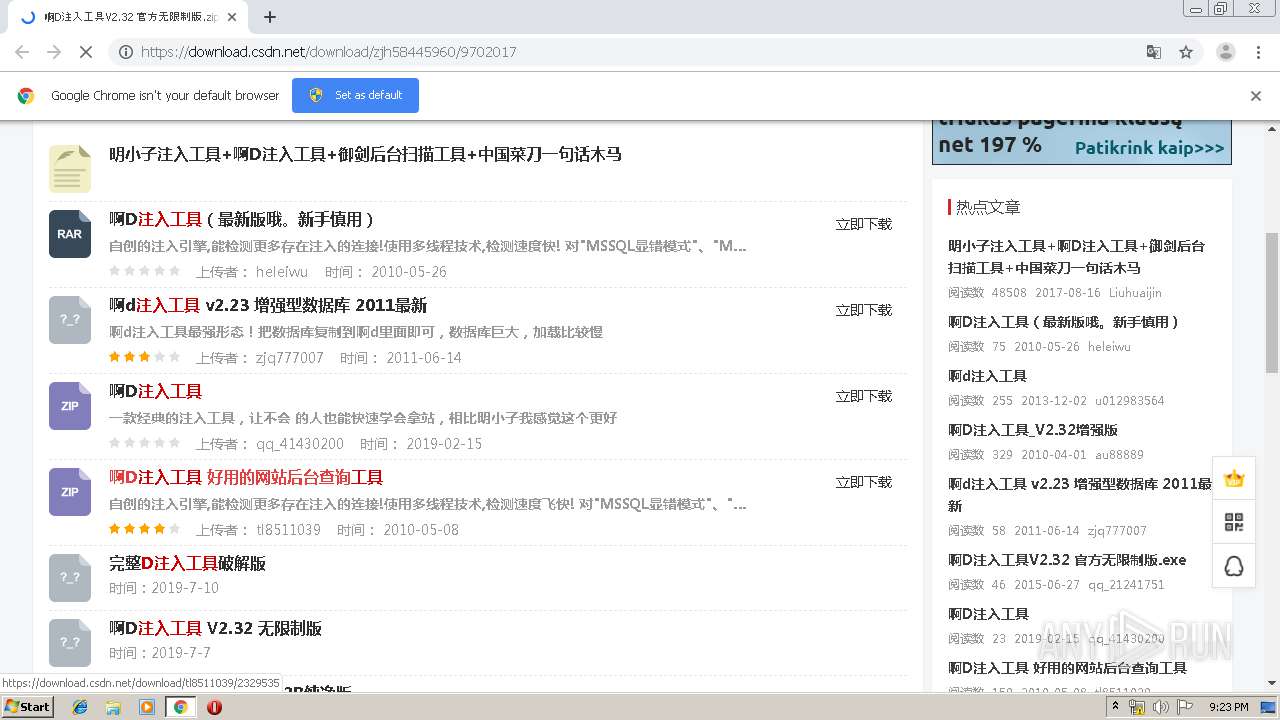Click document icon beside 明小子注入工具 title
The image size is (1280, 720).
tap(70, 169)
